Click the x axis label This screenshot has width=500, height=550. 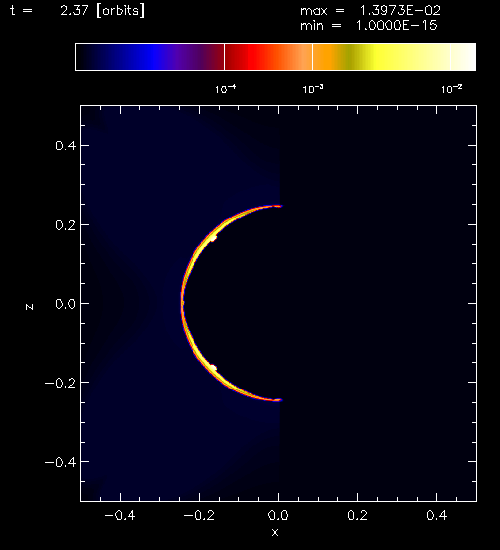[275, 532]
